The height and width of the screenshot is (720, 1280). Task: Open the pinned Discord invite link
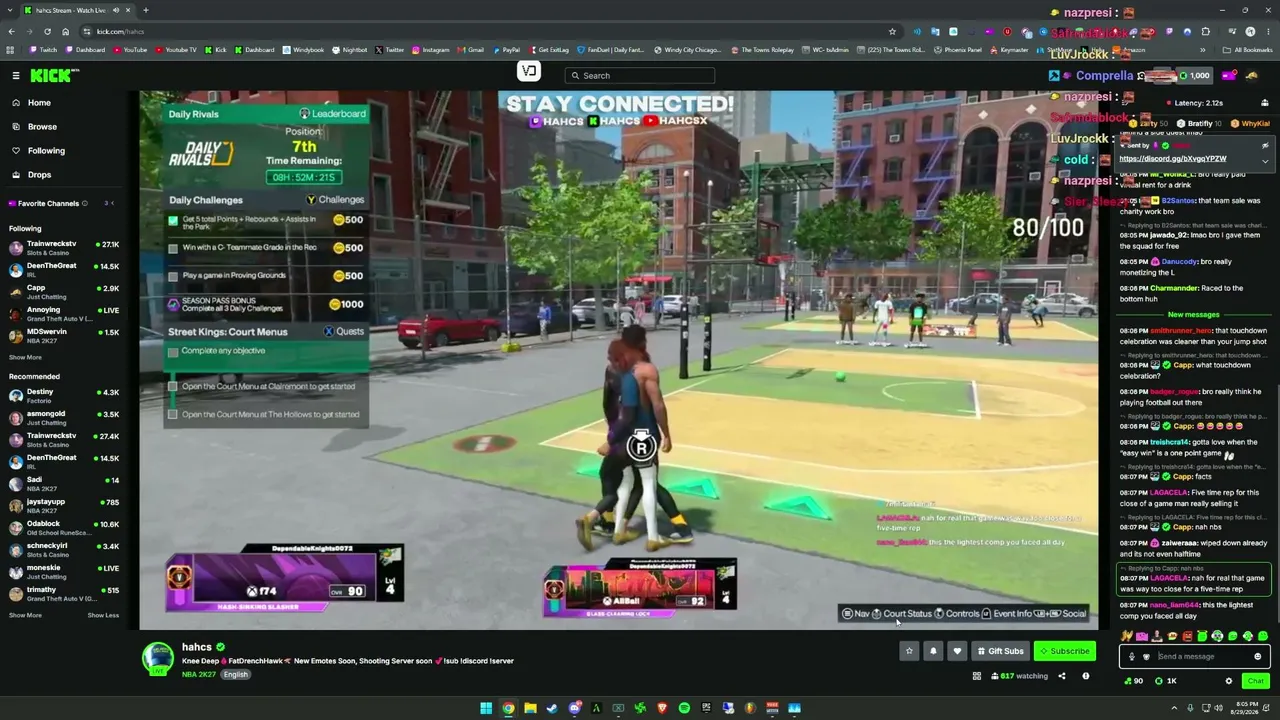click(1173, 159)
